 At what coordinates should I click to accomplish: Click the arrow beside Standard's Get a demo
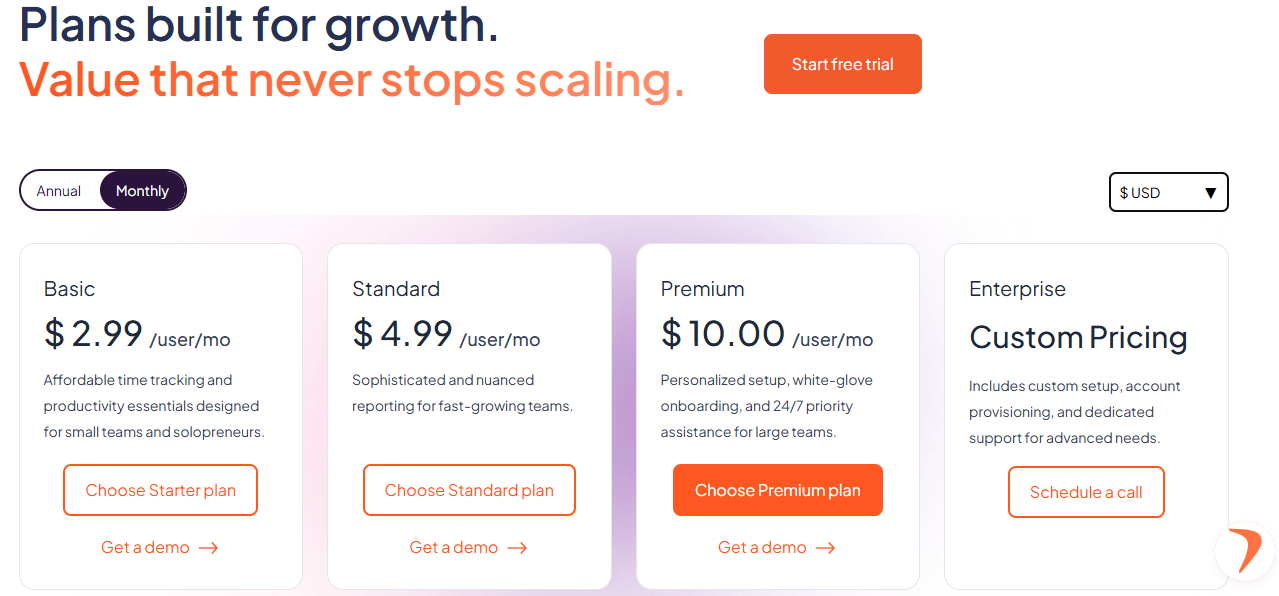point(517,548)
